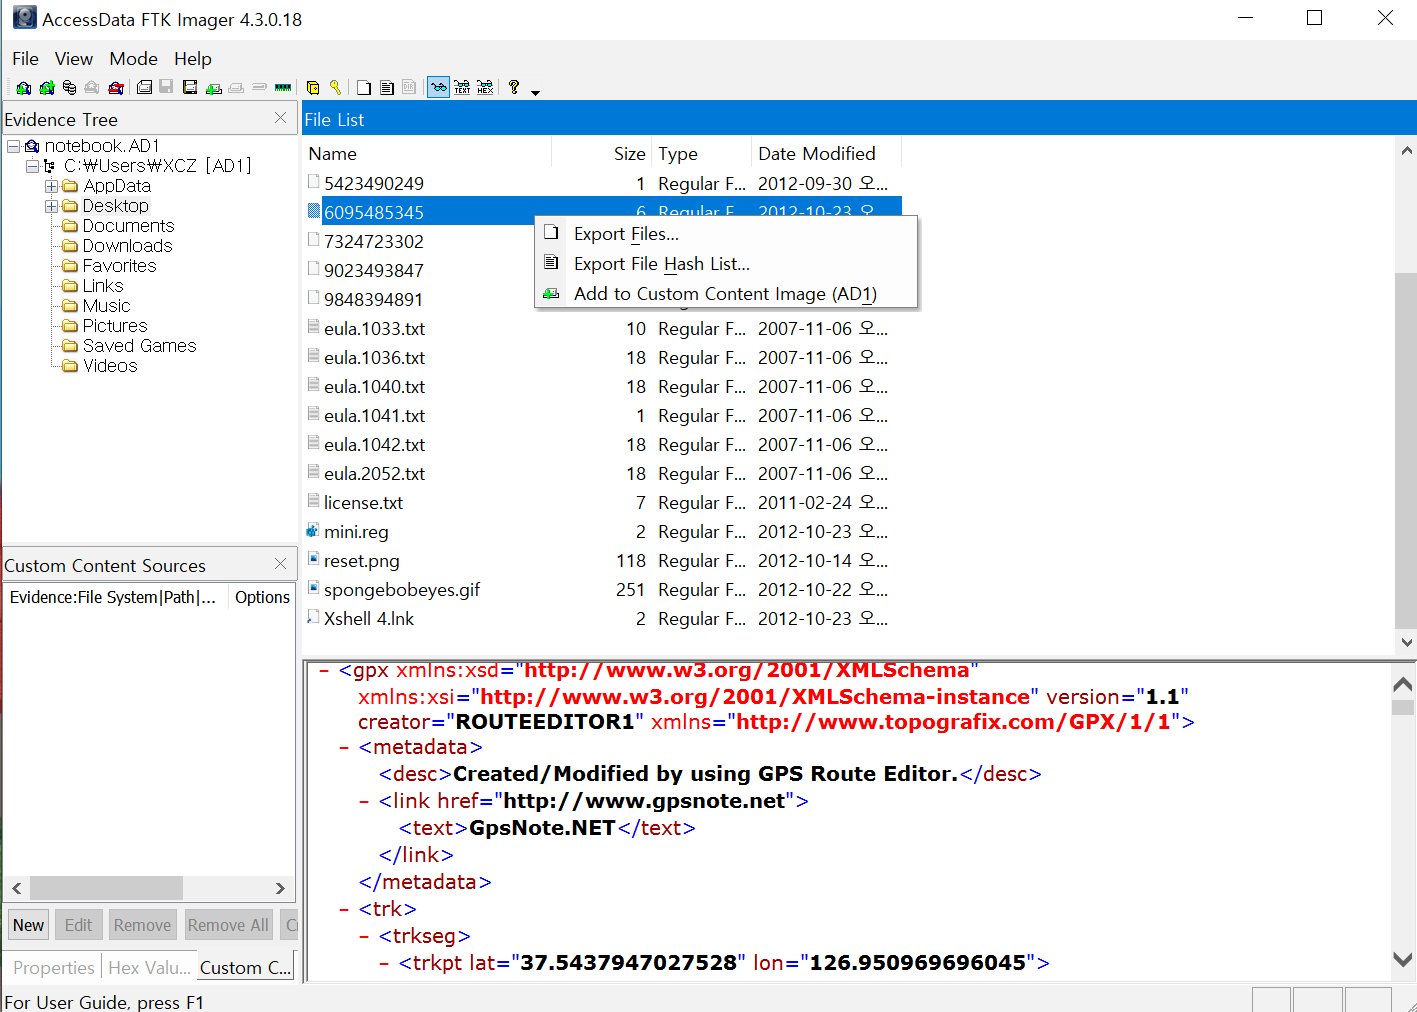The height and width of the screenshot is (1012, 1417).
Task: Click the Edit button
Action: (78, 925)
